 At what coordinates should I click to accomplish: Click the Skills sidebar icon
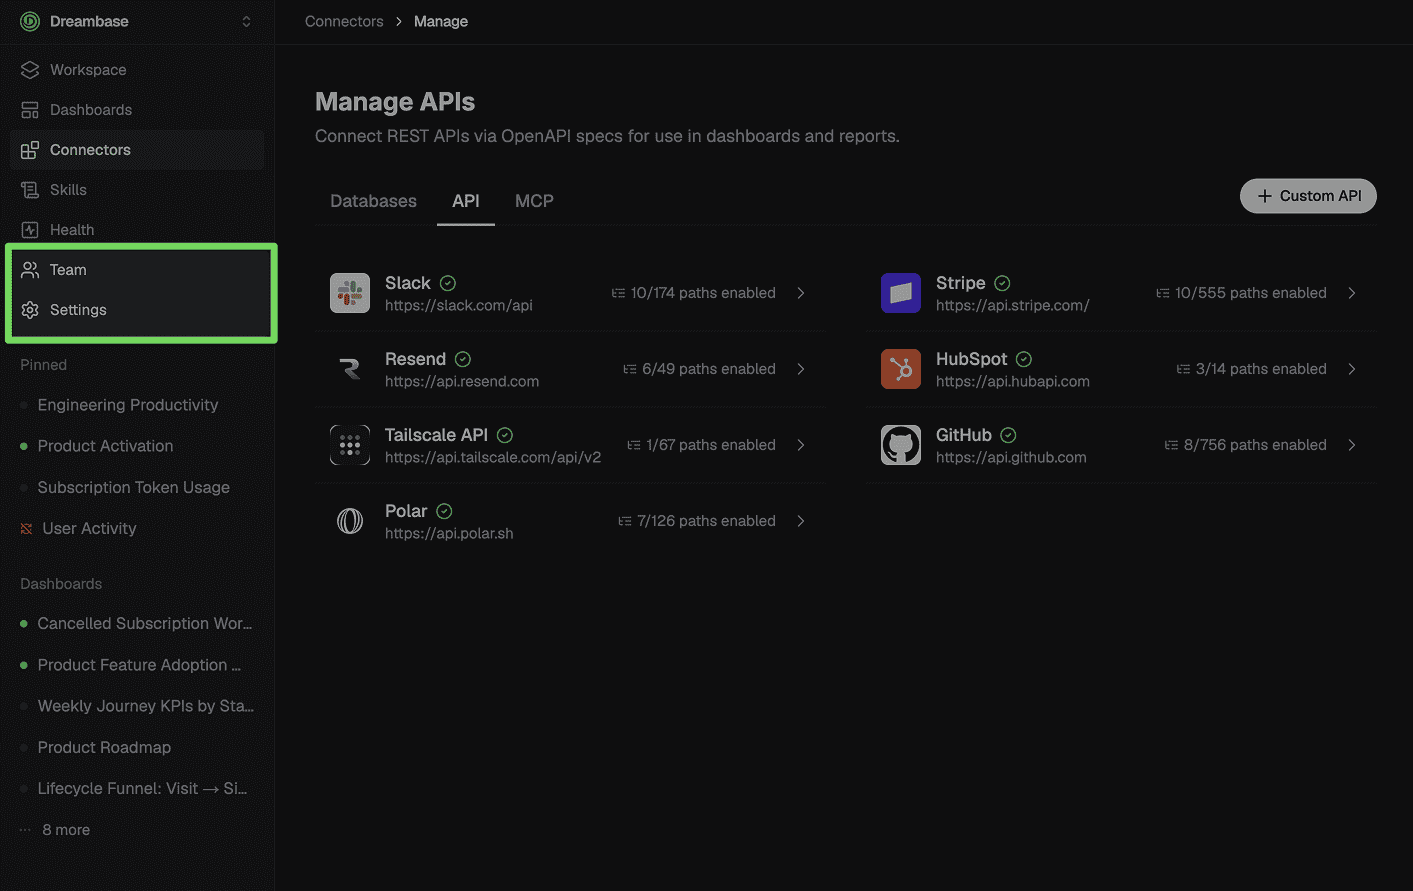click(x=30, y=190)
